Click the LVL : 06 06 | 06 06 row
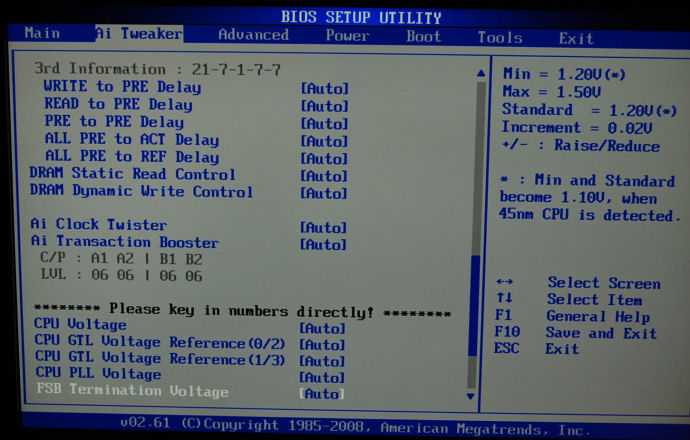The height and width of the screenshot is (440, 690). (121, 275)
